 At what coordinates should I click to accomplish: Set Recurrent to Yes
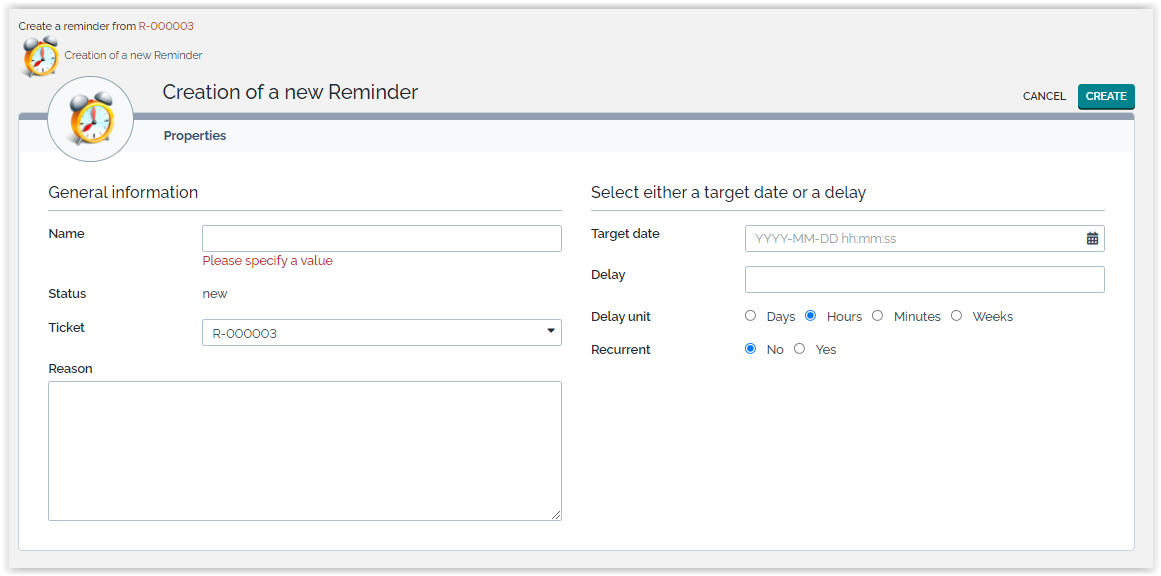[x=800, y=349]
